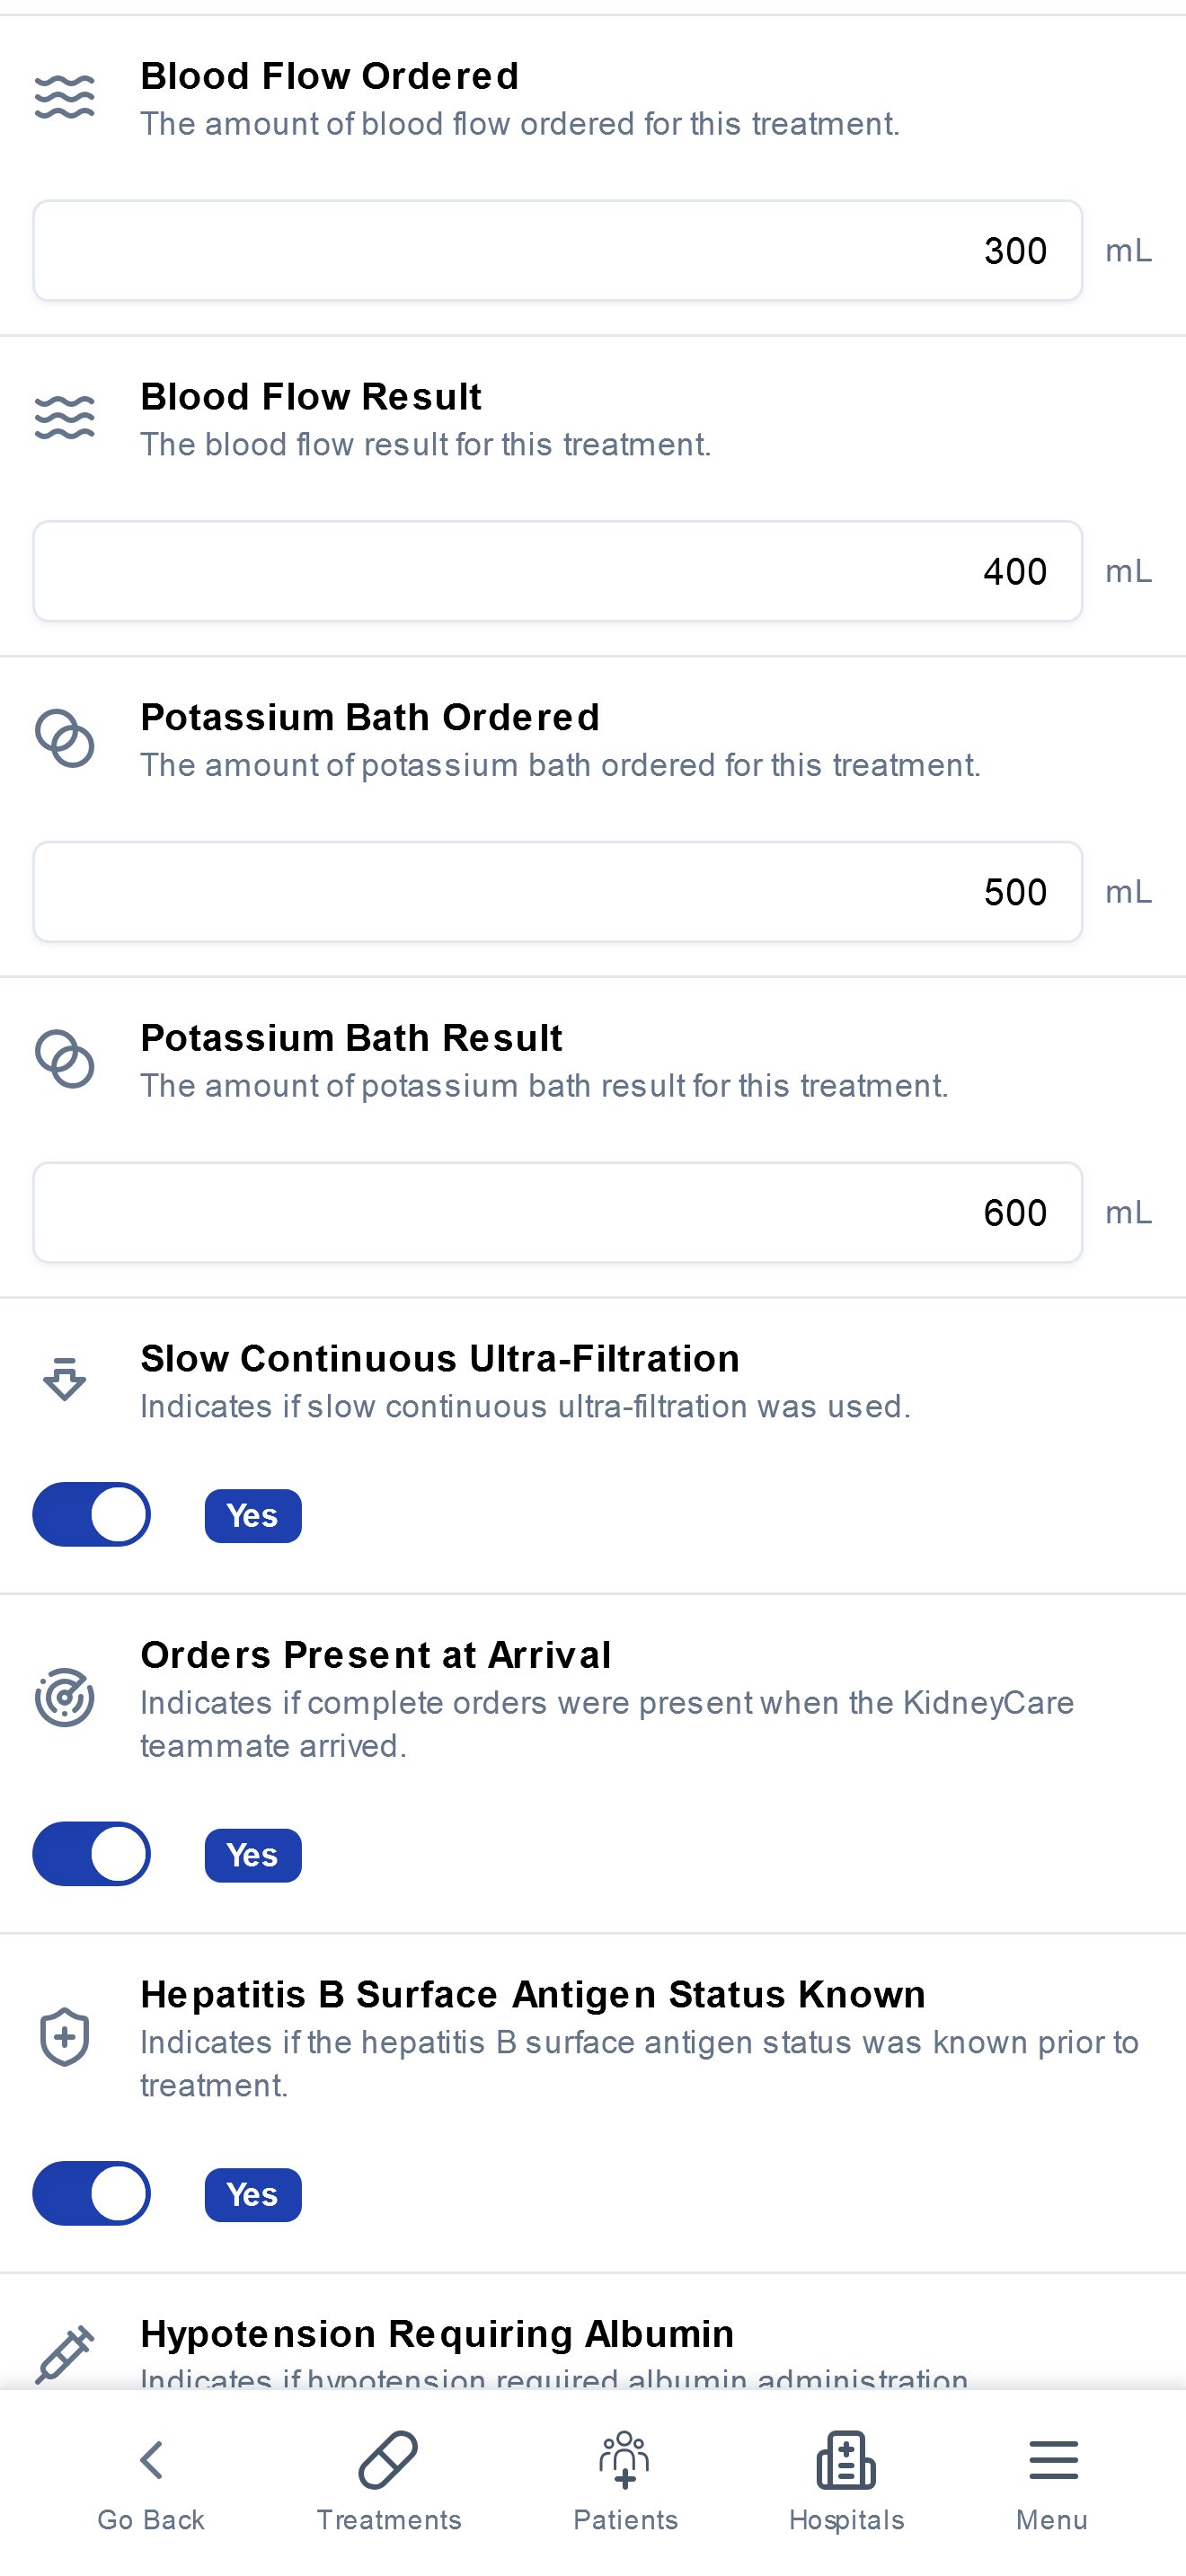Edit the Blood Flow Ordered value field

click(x=558, y=250)
